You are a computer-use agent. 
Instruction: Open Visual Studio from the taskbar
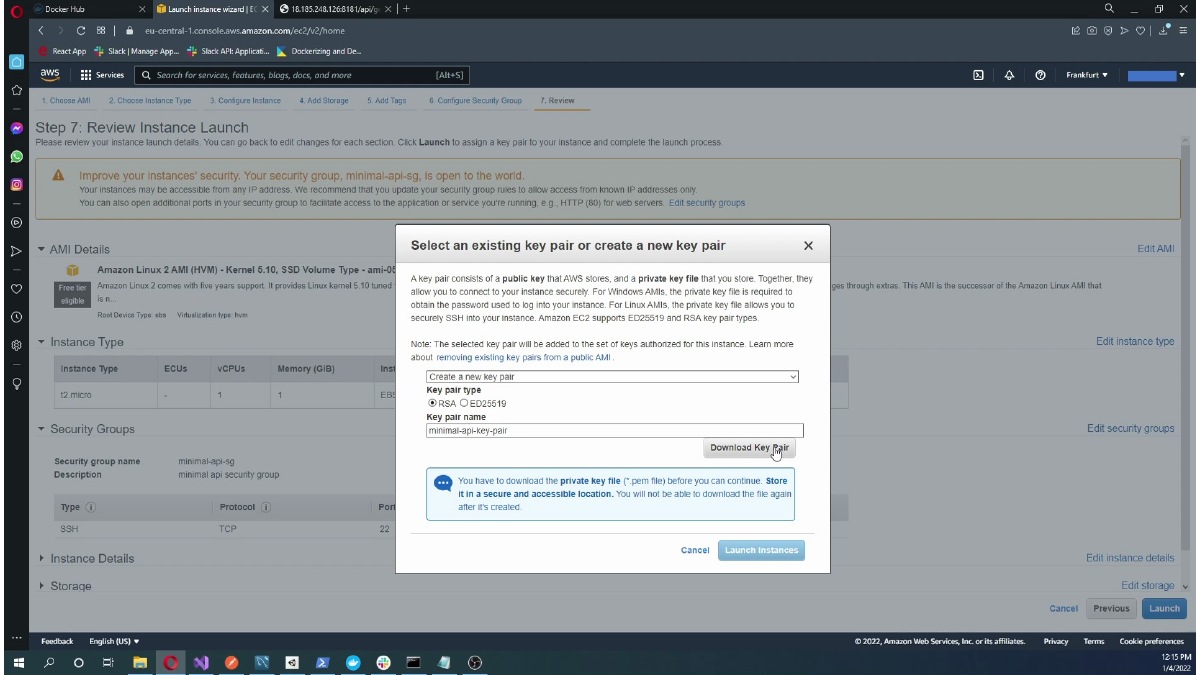201,662
